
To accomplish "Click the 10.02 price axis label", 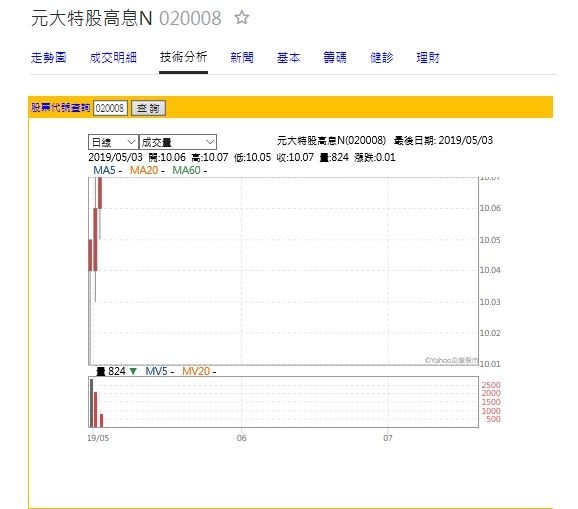I will [490, 333].
